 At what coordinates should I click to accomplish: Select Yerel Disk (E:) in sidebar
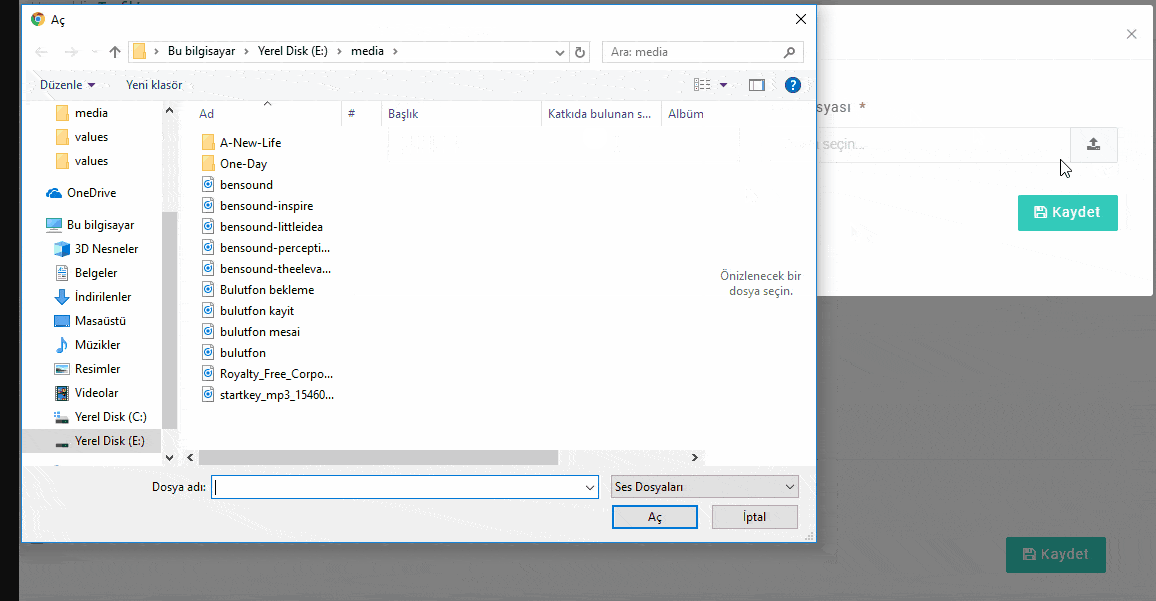[91, 441]
